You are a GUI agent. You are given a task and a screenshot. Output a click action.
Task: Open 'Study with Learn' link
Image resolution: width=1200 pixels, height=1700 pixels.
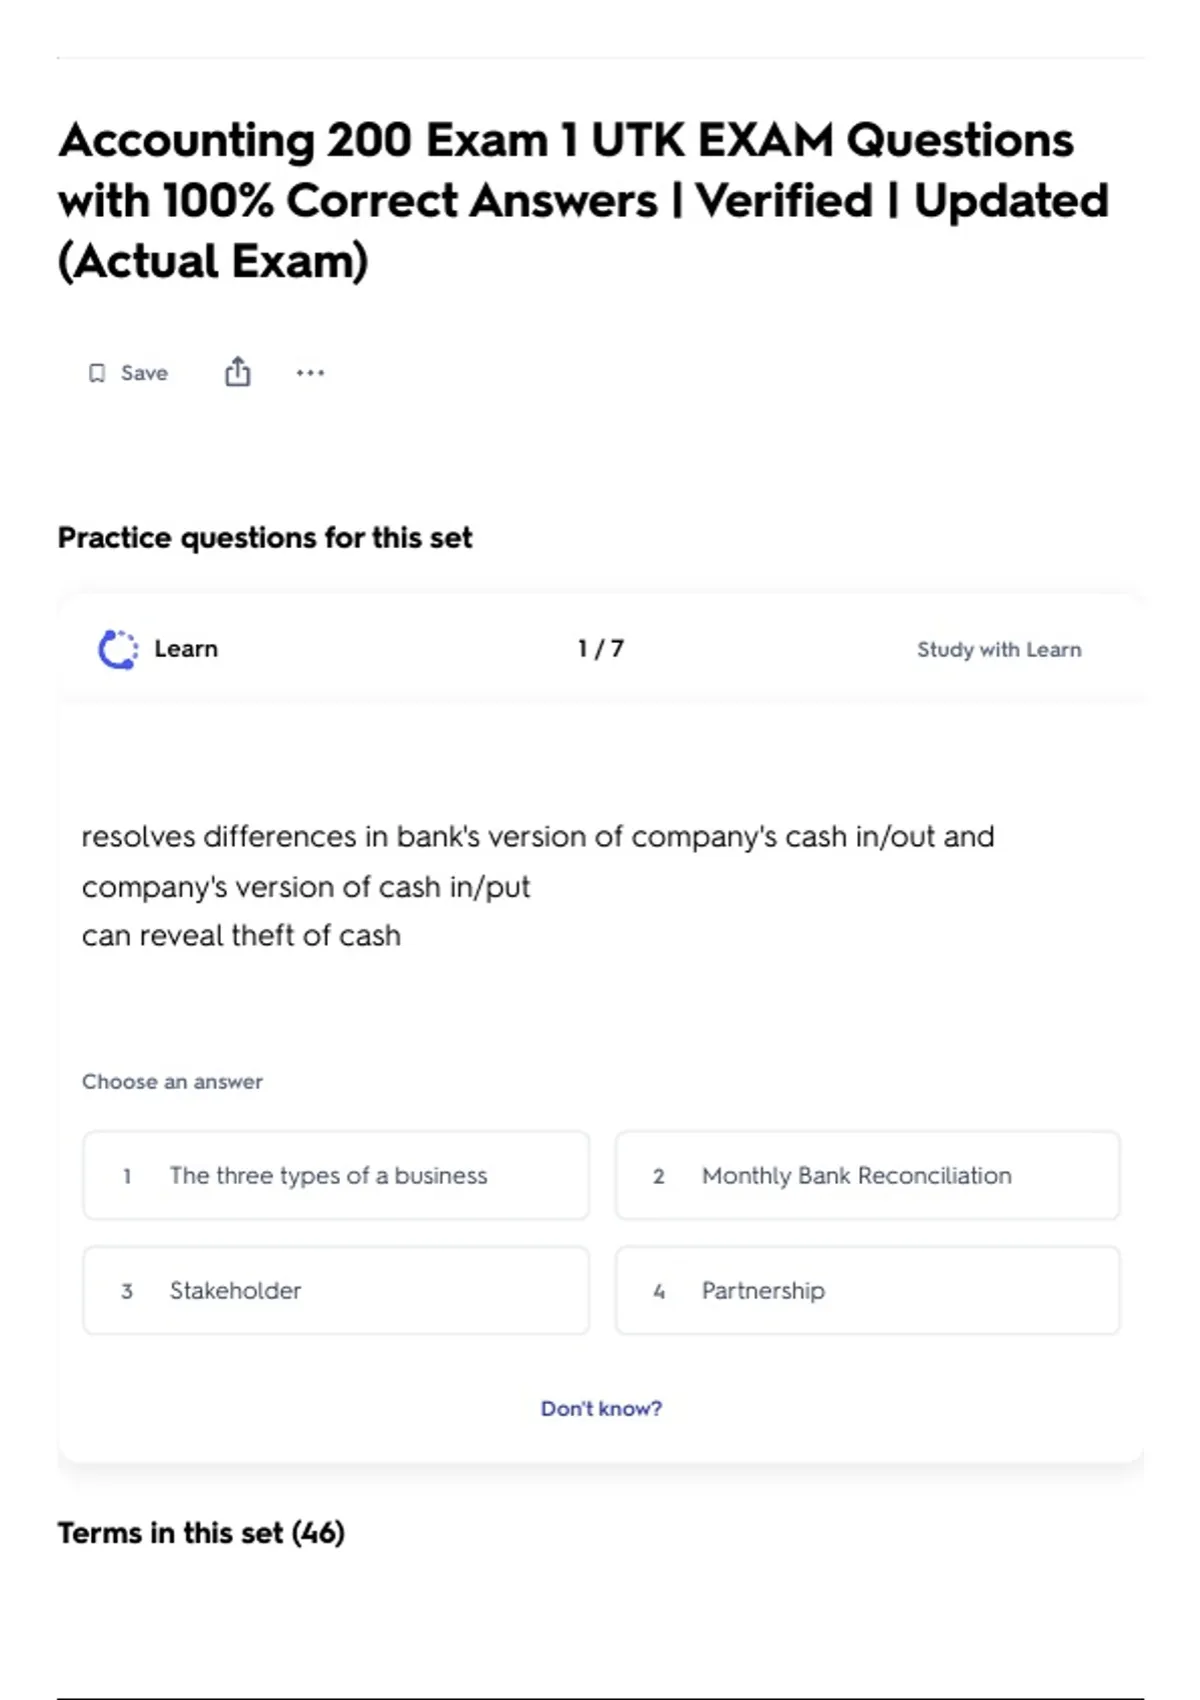coord(999,649)
